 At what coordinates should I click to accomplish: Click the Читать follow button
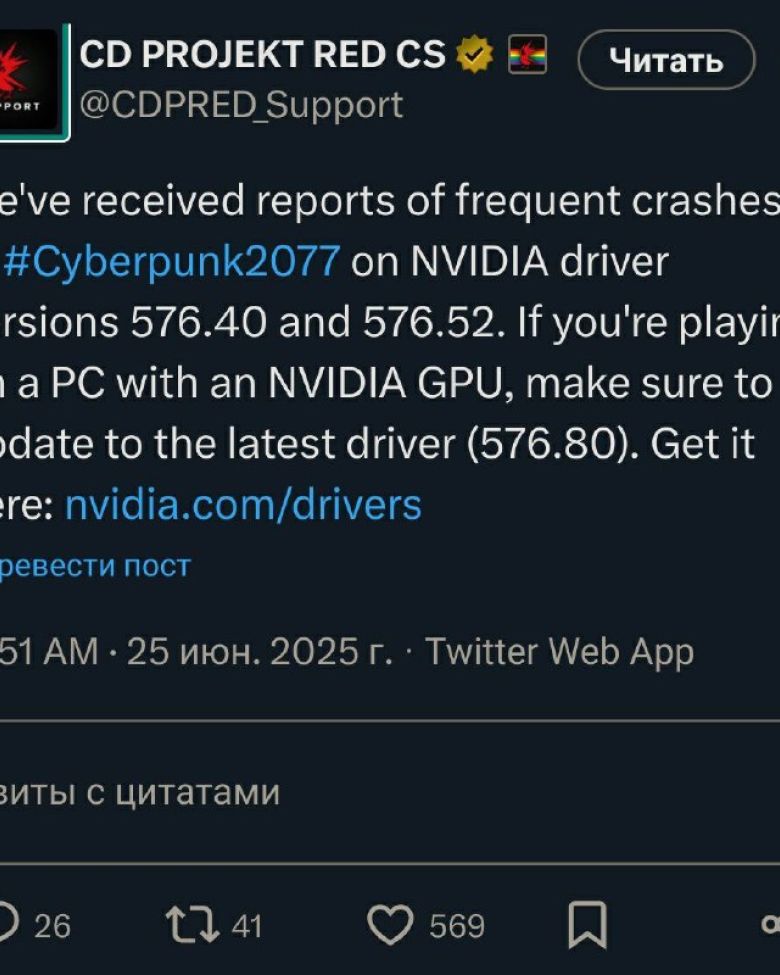pyautogui.click(x=667, y=60)
